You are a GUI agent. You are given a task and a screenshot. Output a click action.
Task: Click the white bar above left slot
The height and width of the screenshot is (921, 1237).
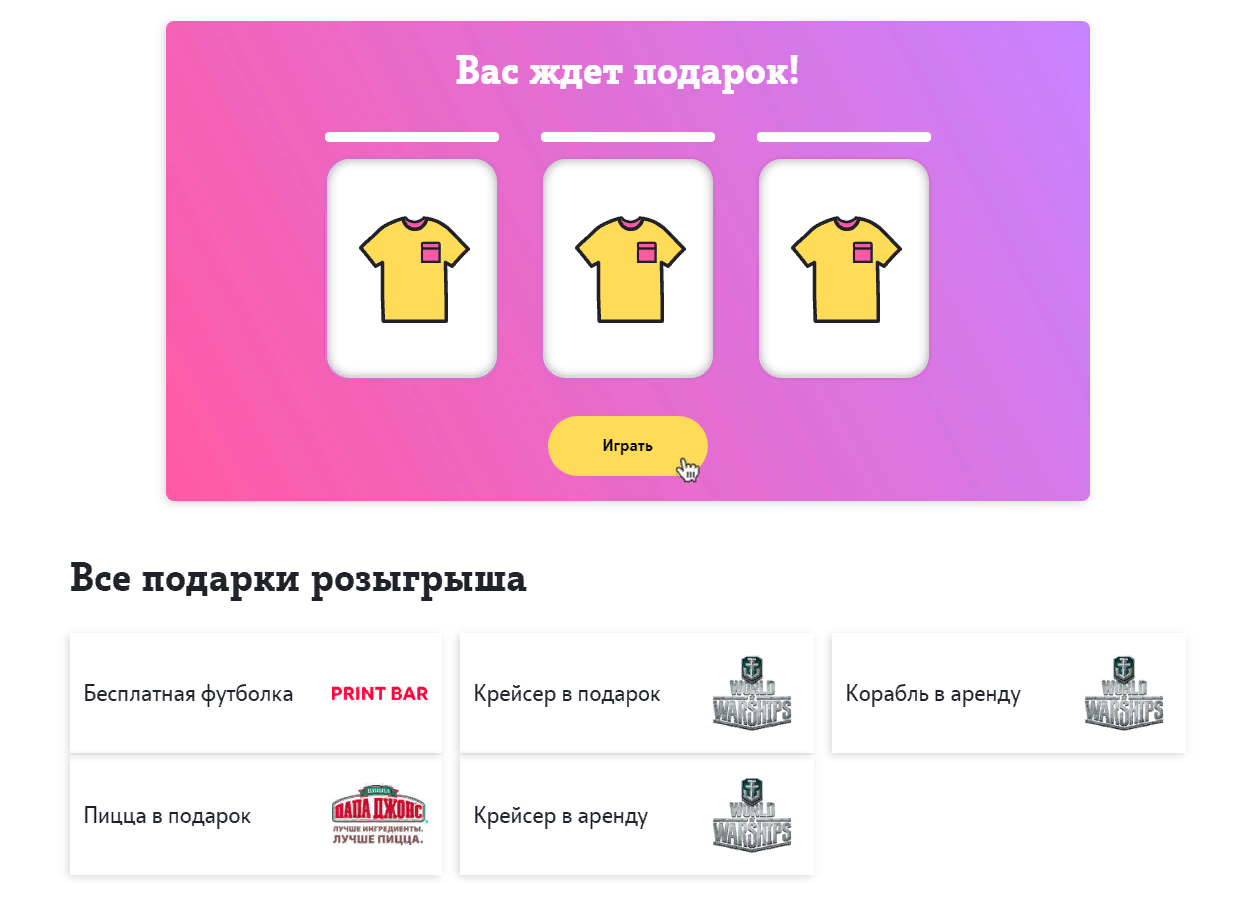[x=412, y=137]
